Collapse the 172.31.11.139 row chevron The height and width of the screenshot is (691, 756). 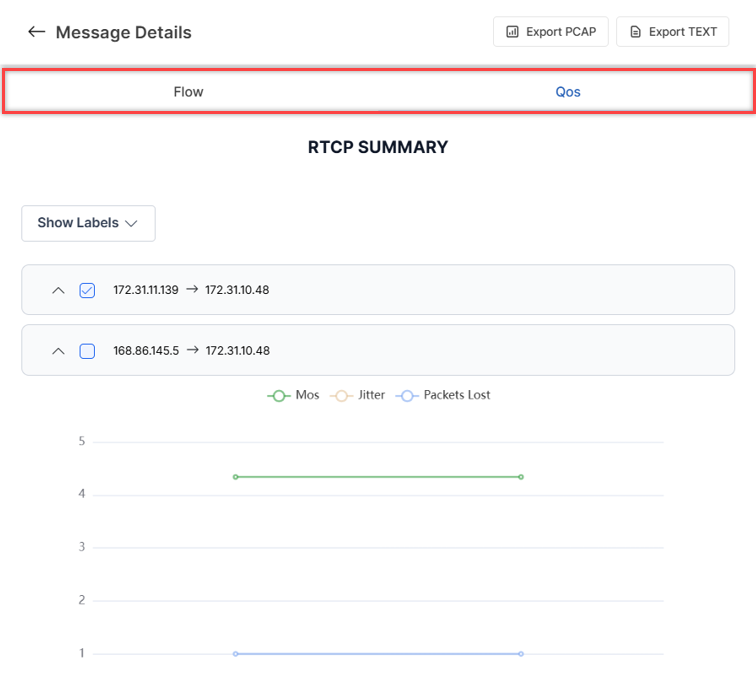(x=58, y=290)
